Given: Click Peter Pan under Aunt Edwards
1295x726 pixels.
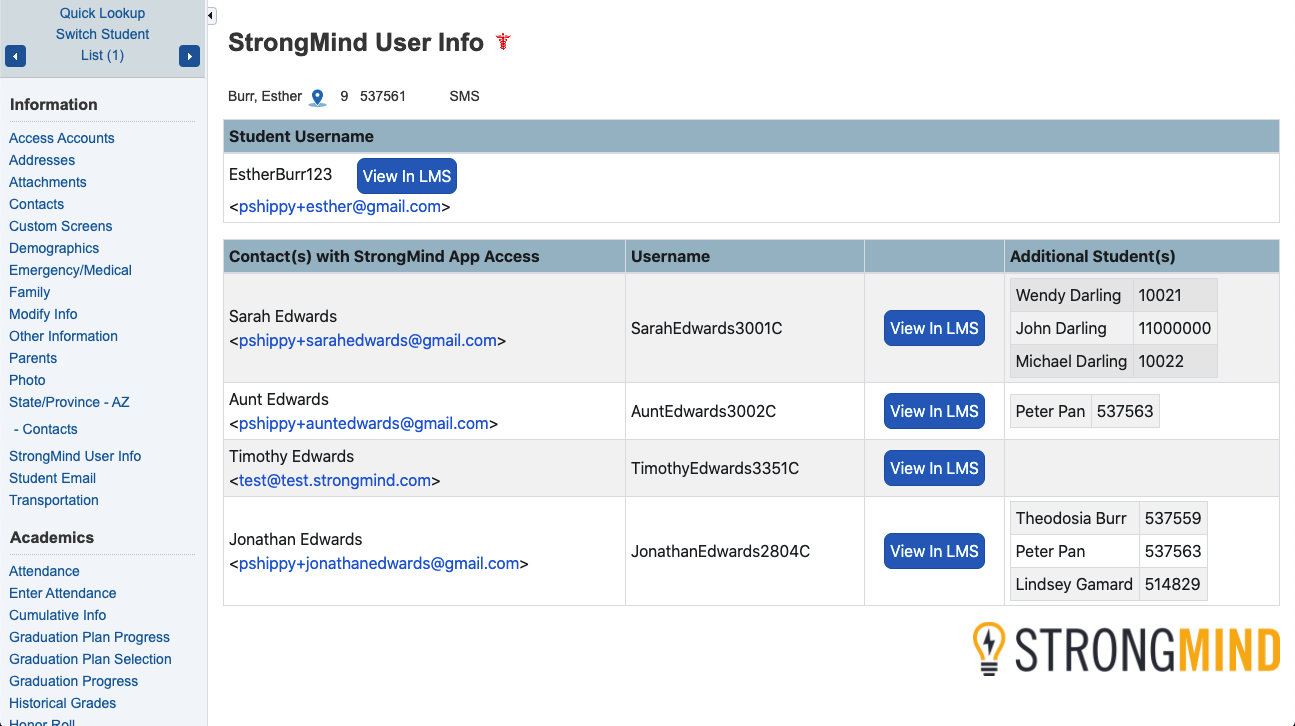Looking at the screenshot, I should 1050,411.
